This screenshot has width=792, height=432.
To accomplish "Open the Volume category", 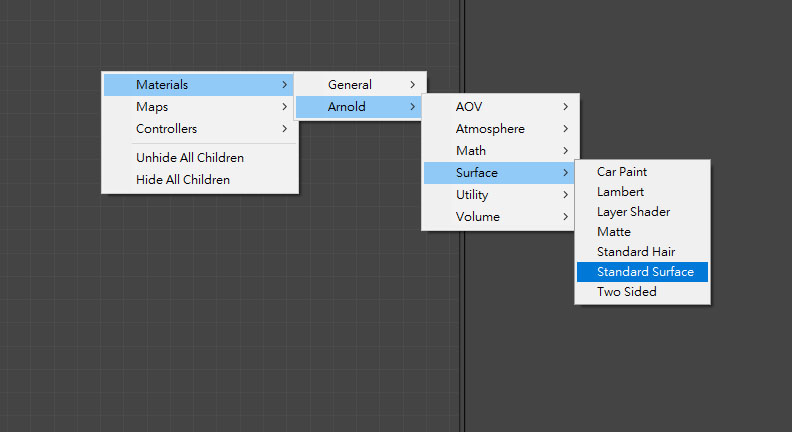I will (478, 217).
